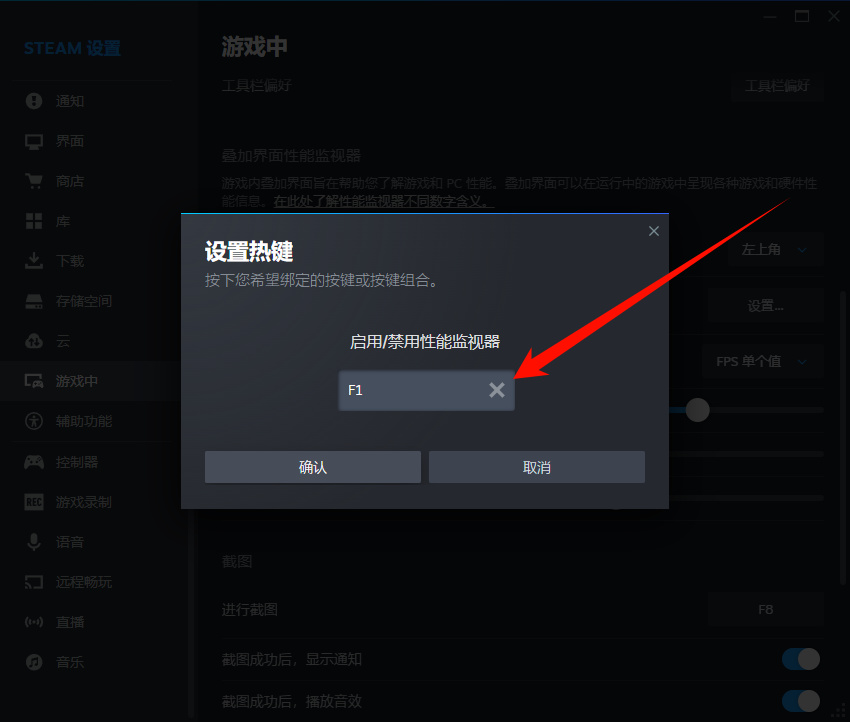Toggle 截图成功后，播放音效 switch
This screenshot has height=722, width=850.
pyautogui.click(x=801, y=701)
